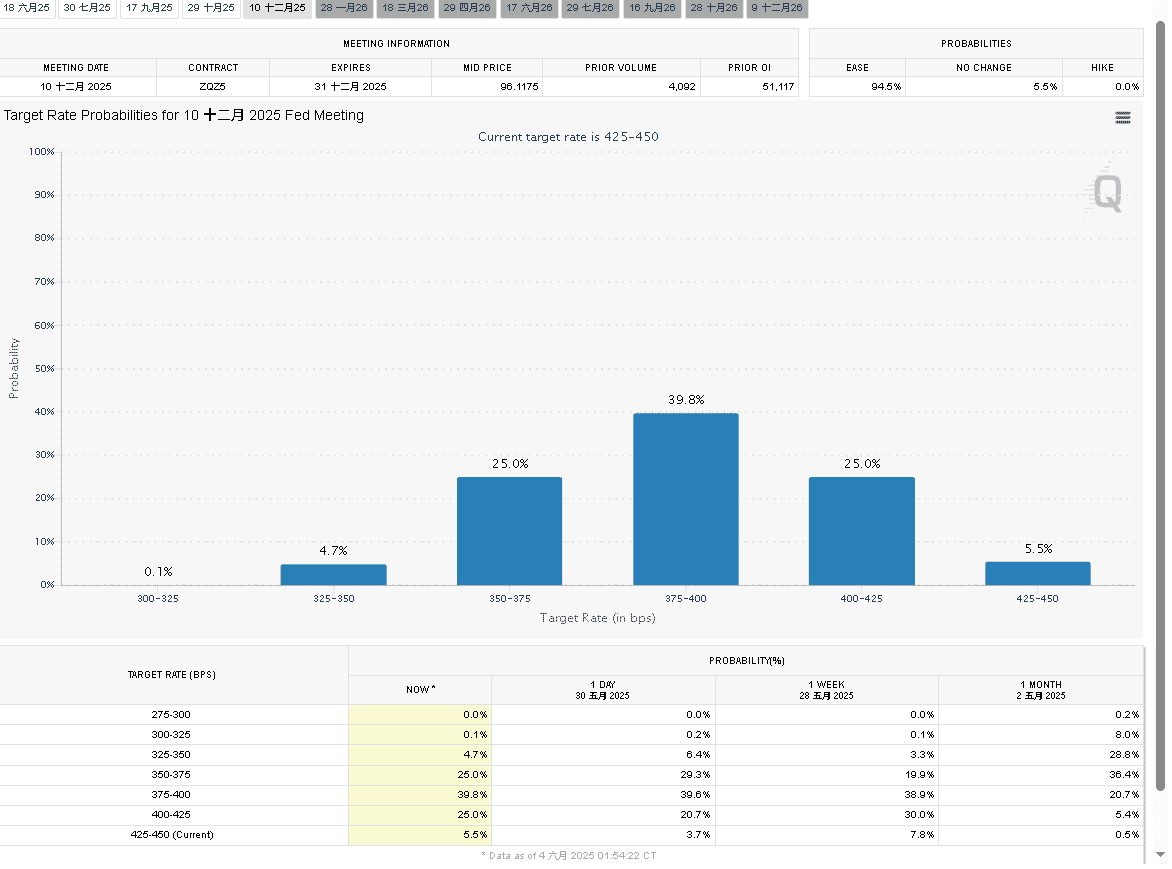
Task: Click the 1 MONTH value 28.8%
Action: tap(1124, 755)
